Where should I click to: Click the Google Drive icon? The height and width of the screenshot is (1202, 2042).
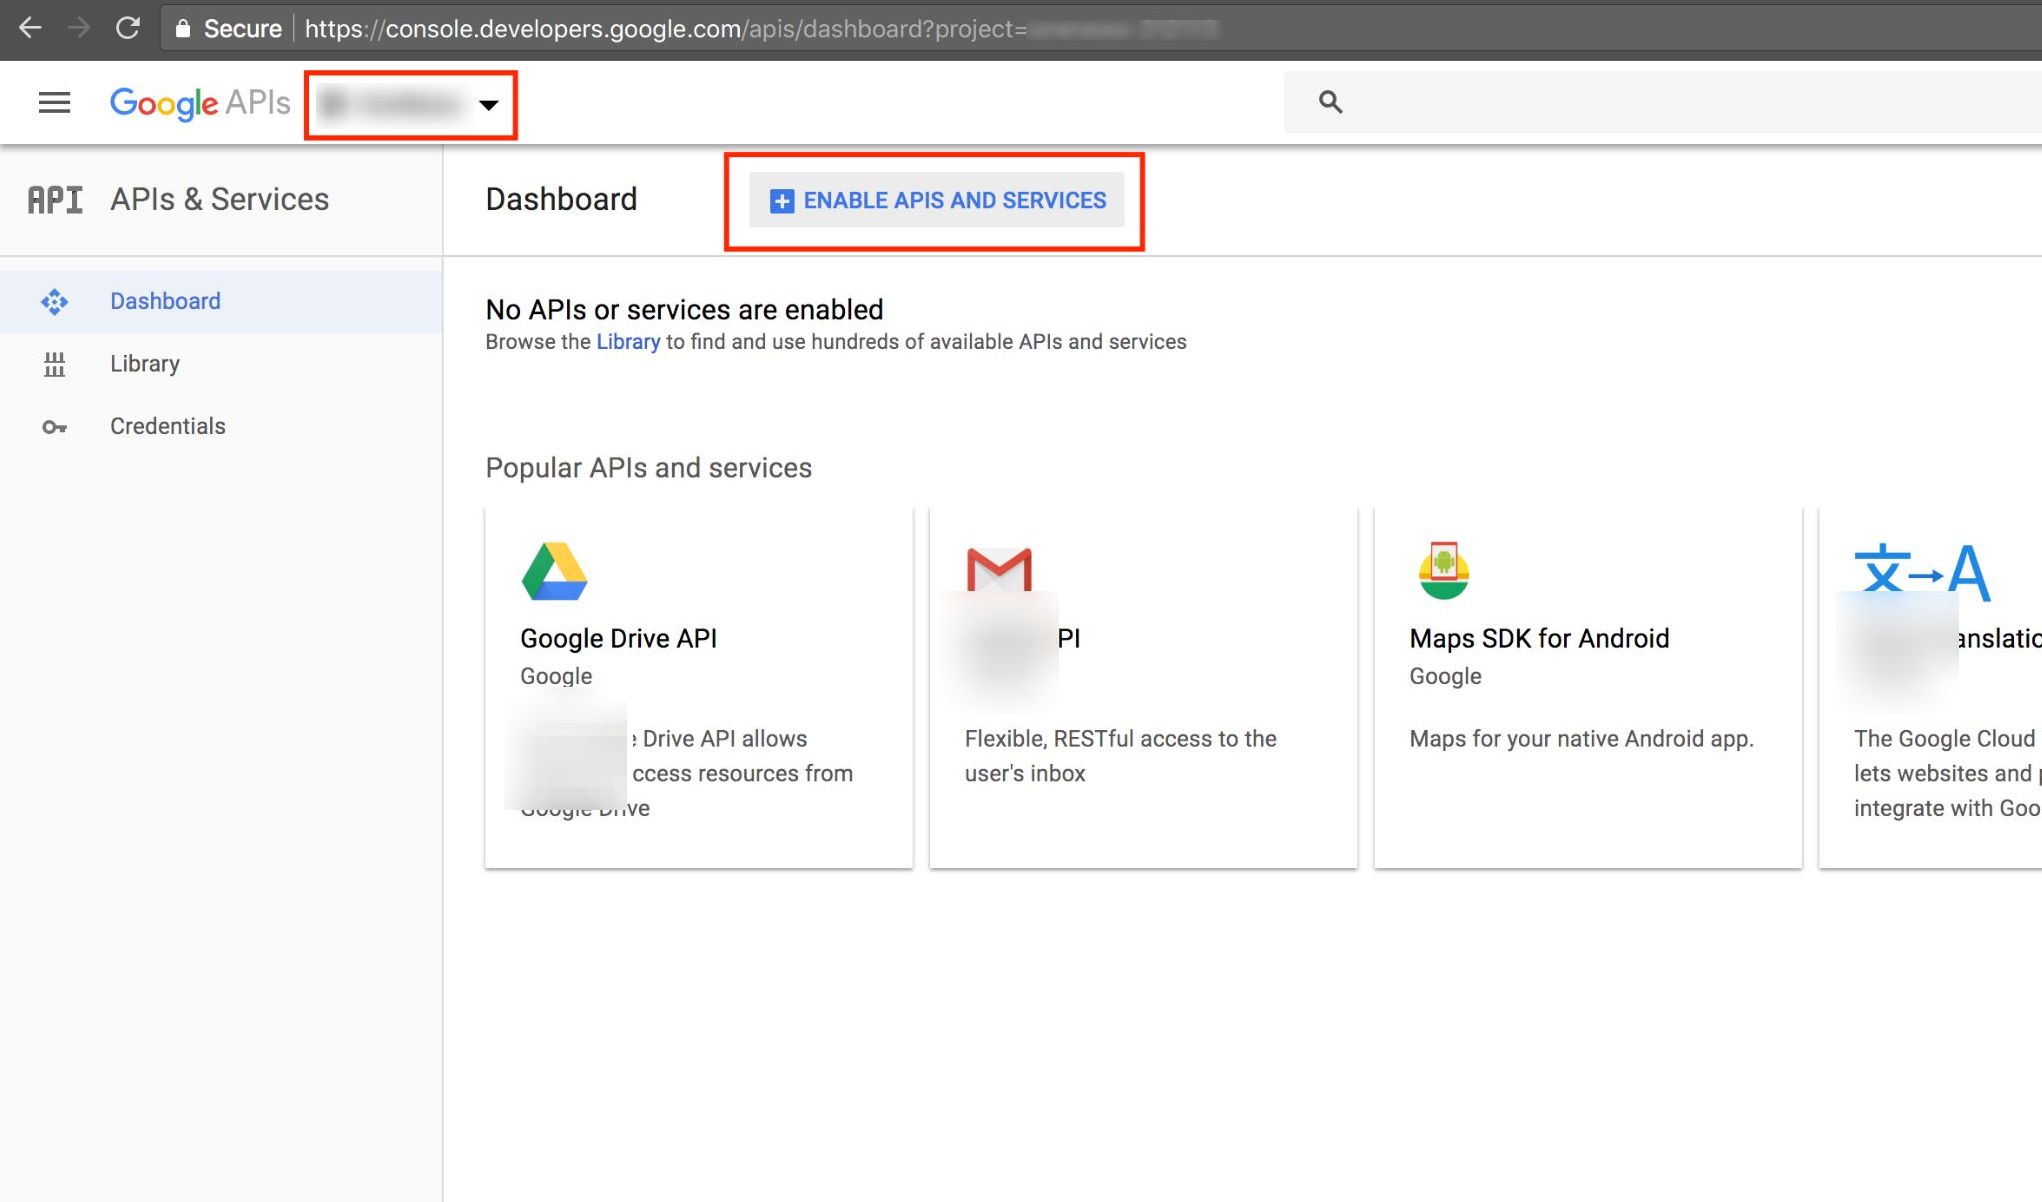tap(554, 571)
